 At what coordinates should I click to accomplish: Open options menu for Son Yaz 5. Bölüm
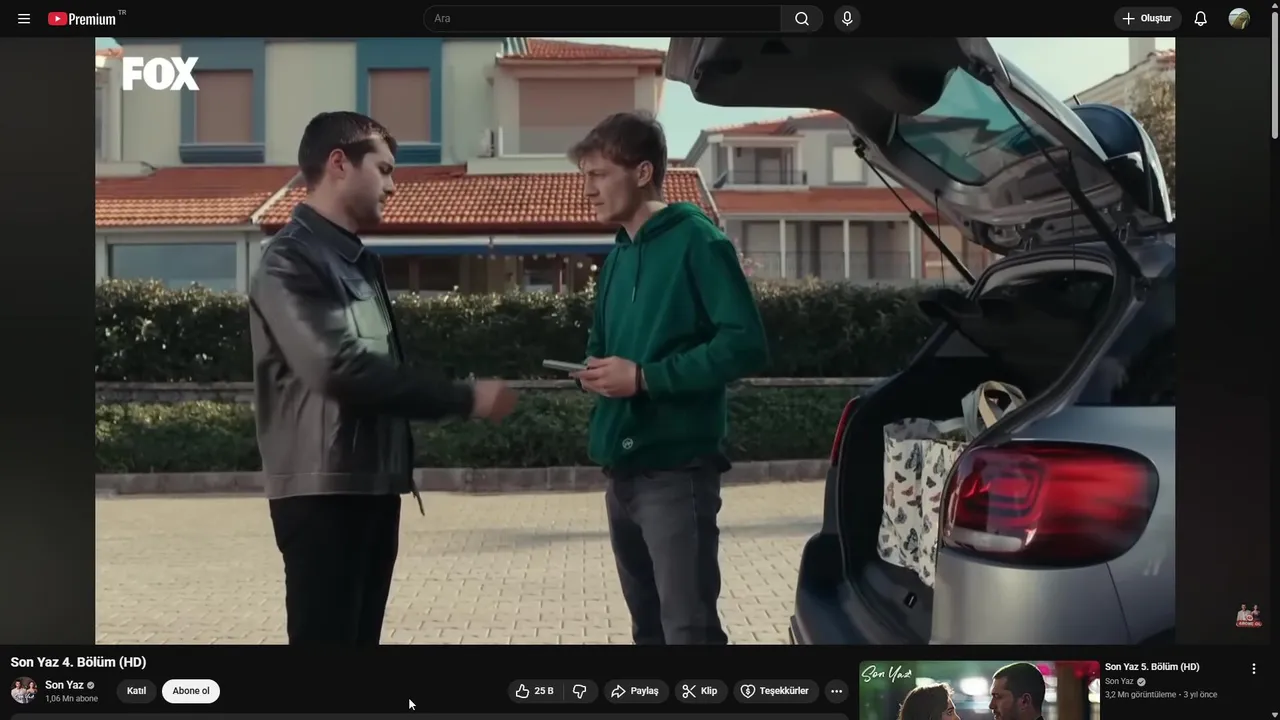click(x=1254, y=669)
